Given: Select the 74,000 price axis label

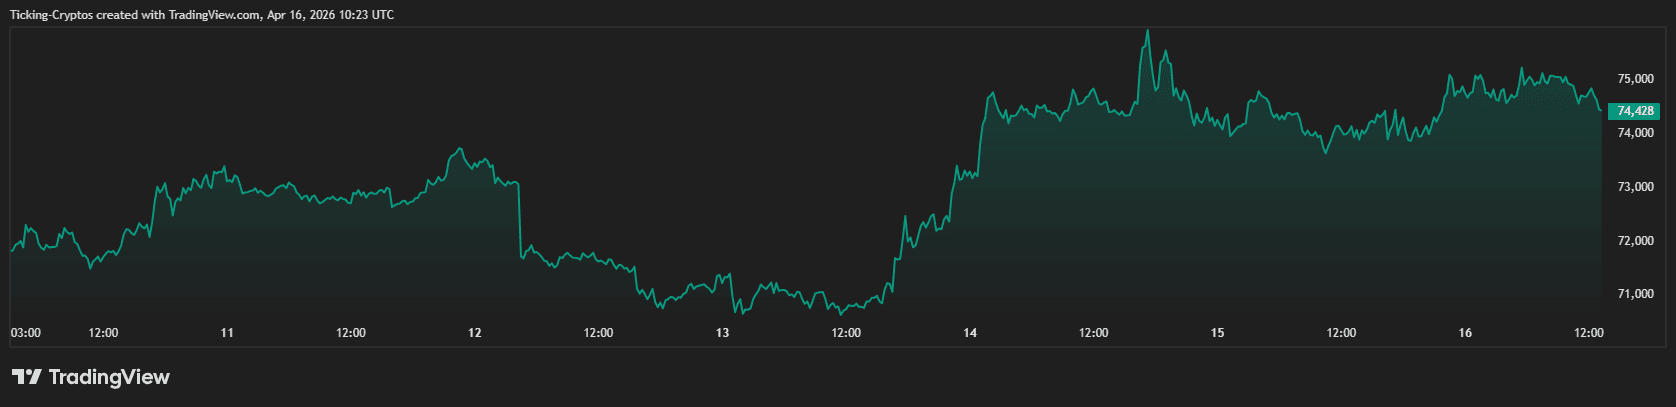Looking at the screenshot, I should coord(1635,133).
